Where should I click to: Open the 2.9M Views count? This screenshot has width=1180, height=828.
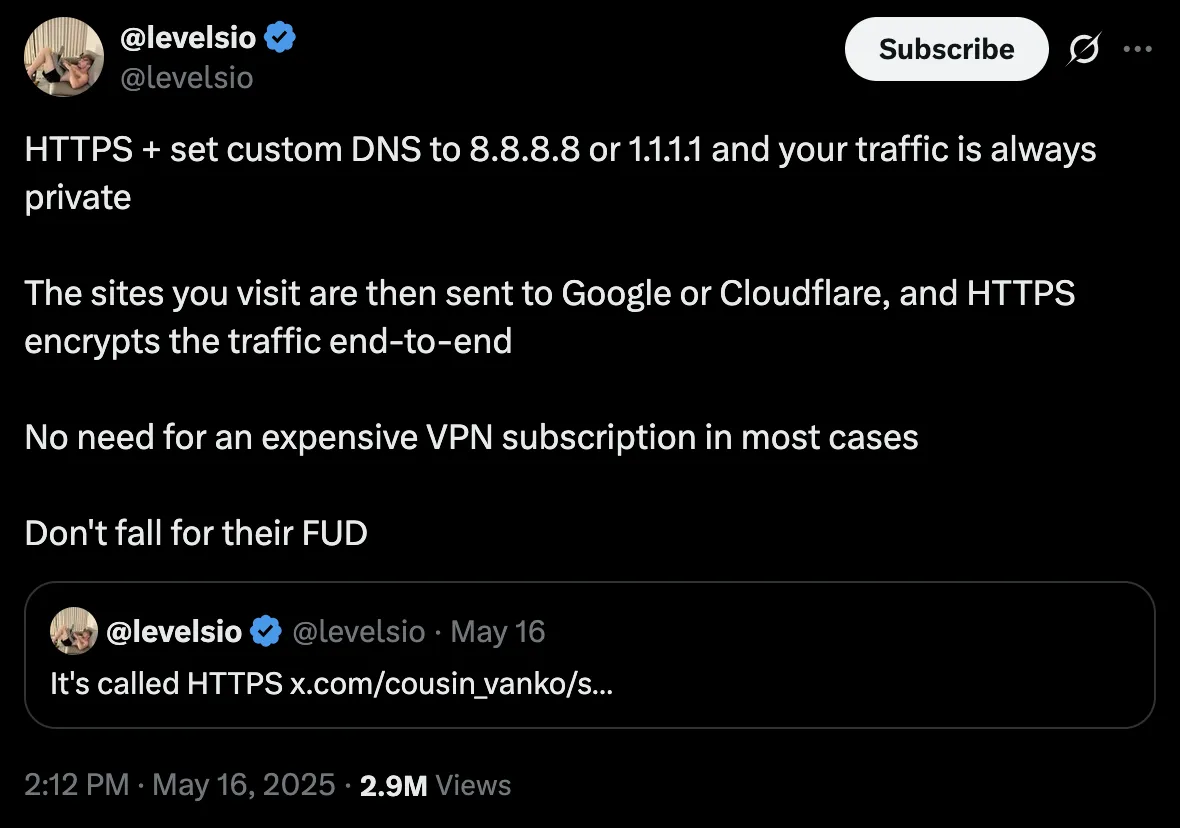click(435, 785)
